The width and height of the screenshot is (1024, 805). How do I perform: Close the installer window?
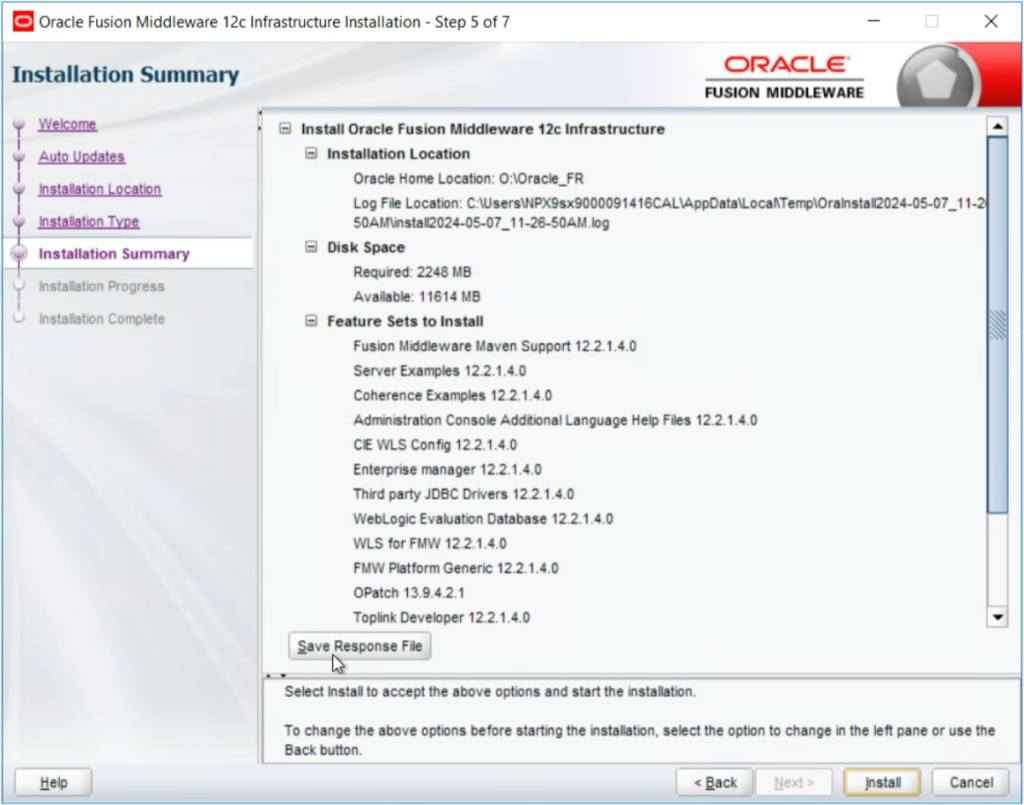click(x=991, y=22)
